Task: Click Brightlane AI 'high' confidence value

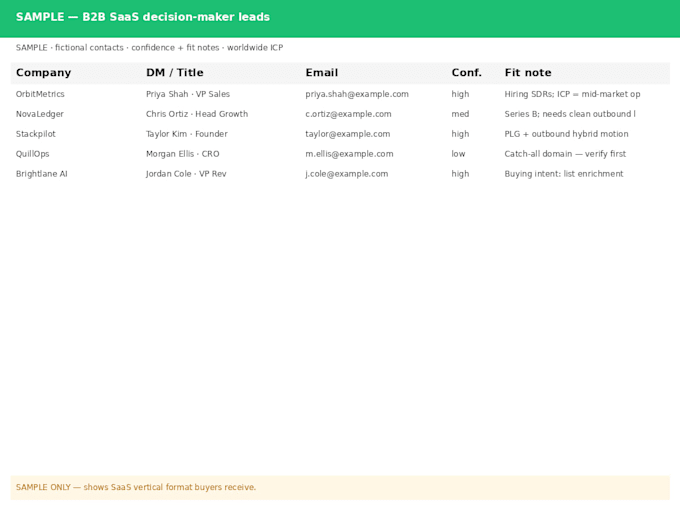Action: (460, 174)
